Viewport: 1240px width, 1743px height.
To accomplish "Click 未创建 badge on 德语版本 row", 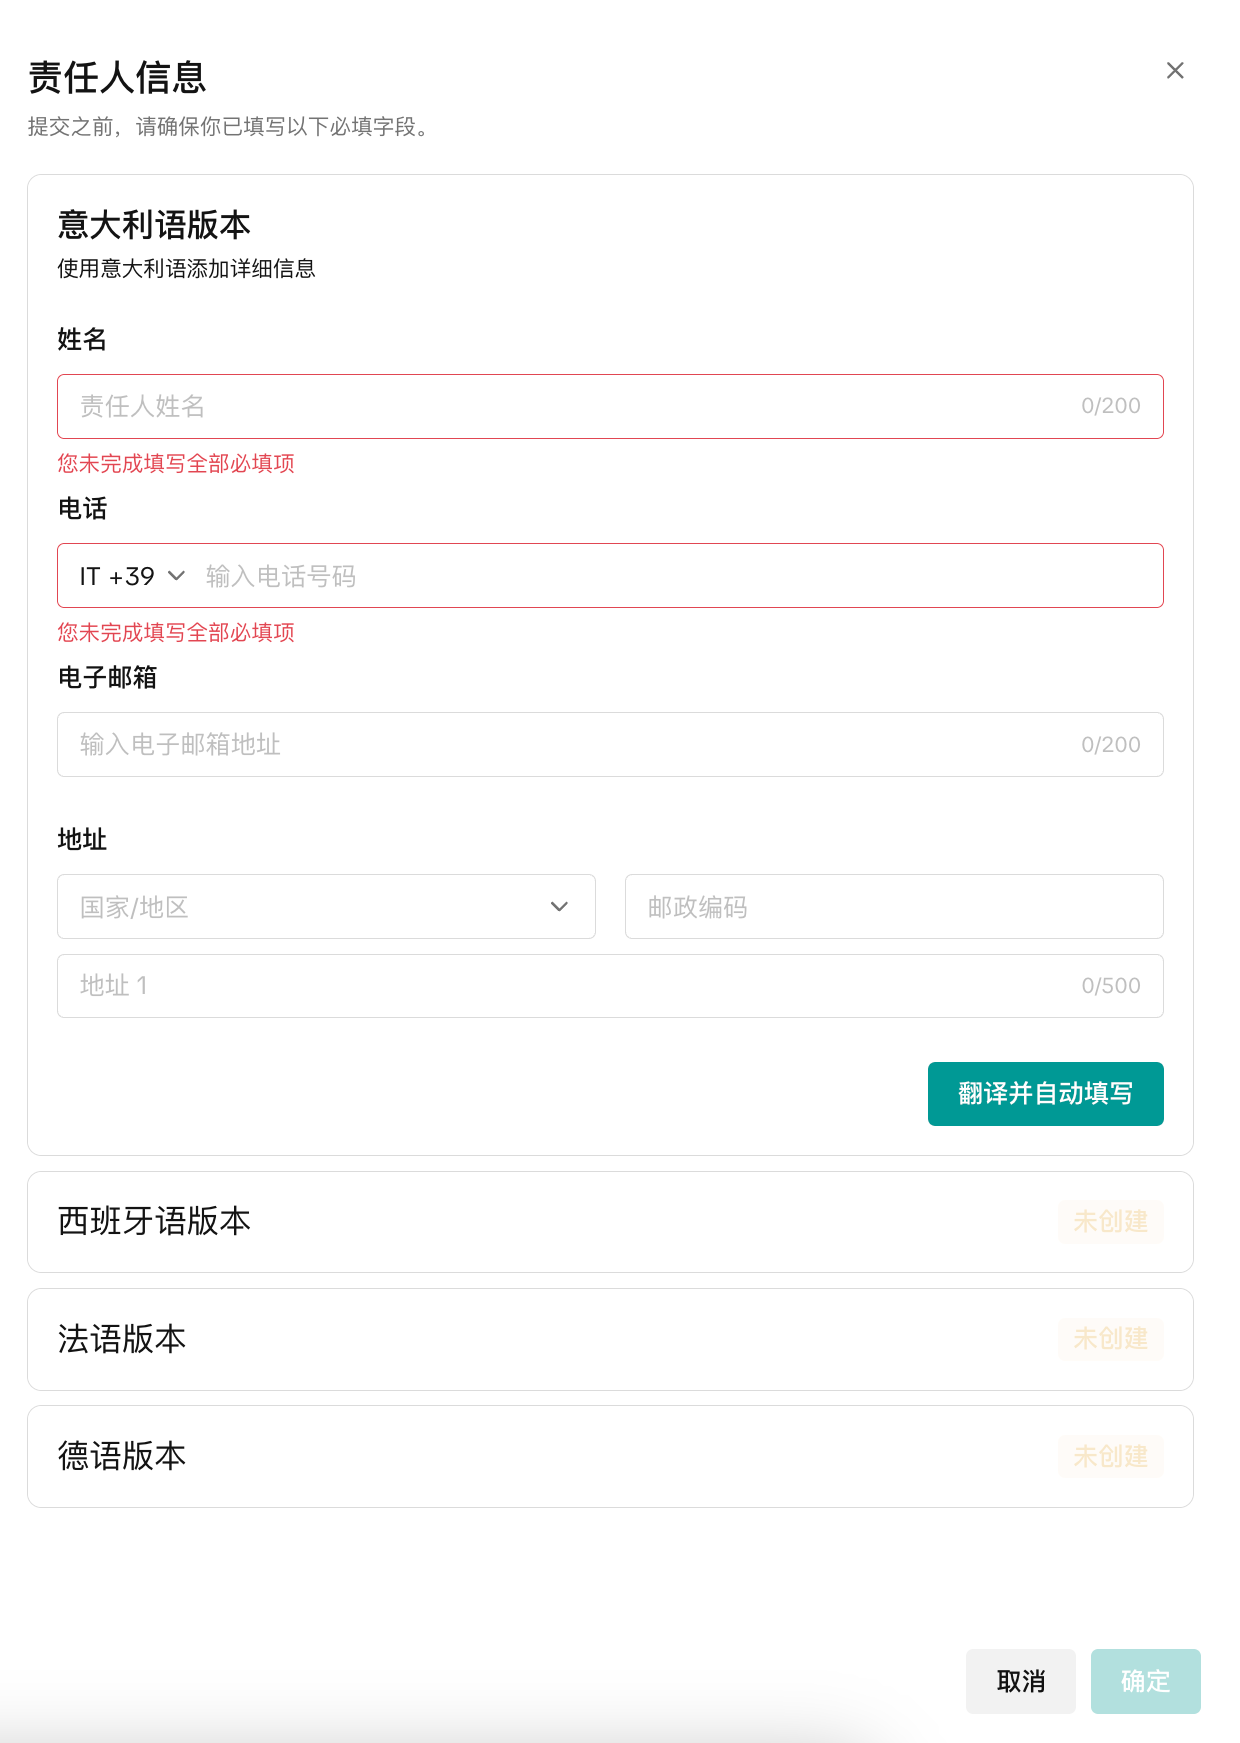I will point(1110,1456).
